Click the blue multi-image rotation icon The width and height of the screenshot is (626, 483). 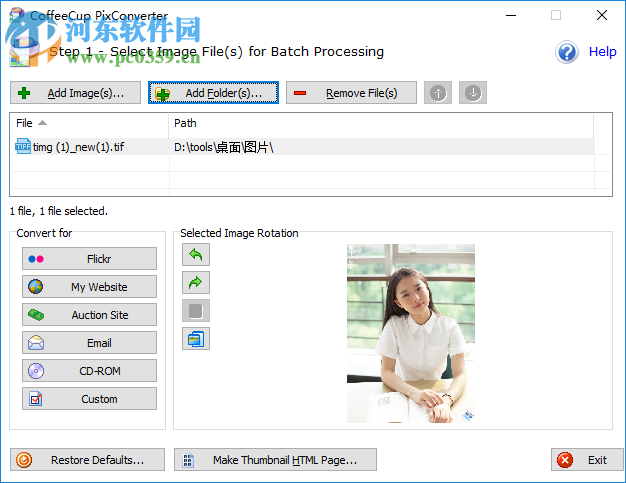pyautogui.click(x=196, y=338)
